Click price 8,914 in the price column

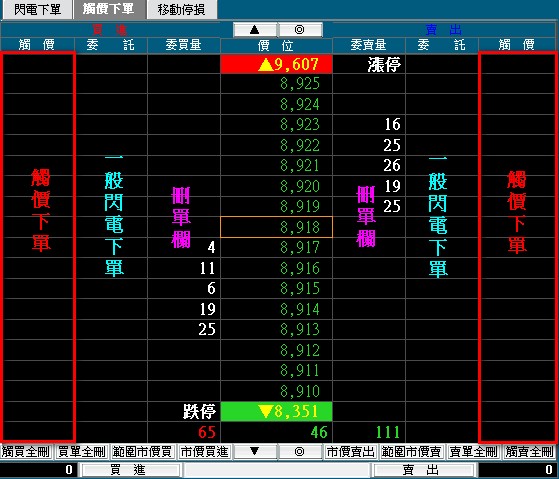pos(276,309)
